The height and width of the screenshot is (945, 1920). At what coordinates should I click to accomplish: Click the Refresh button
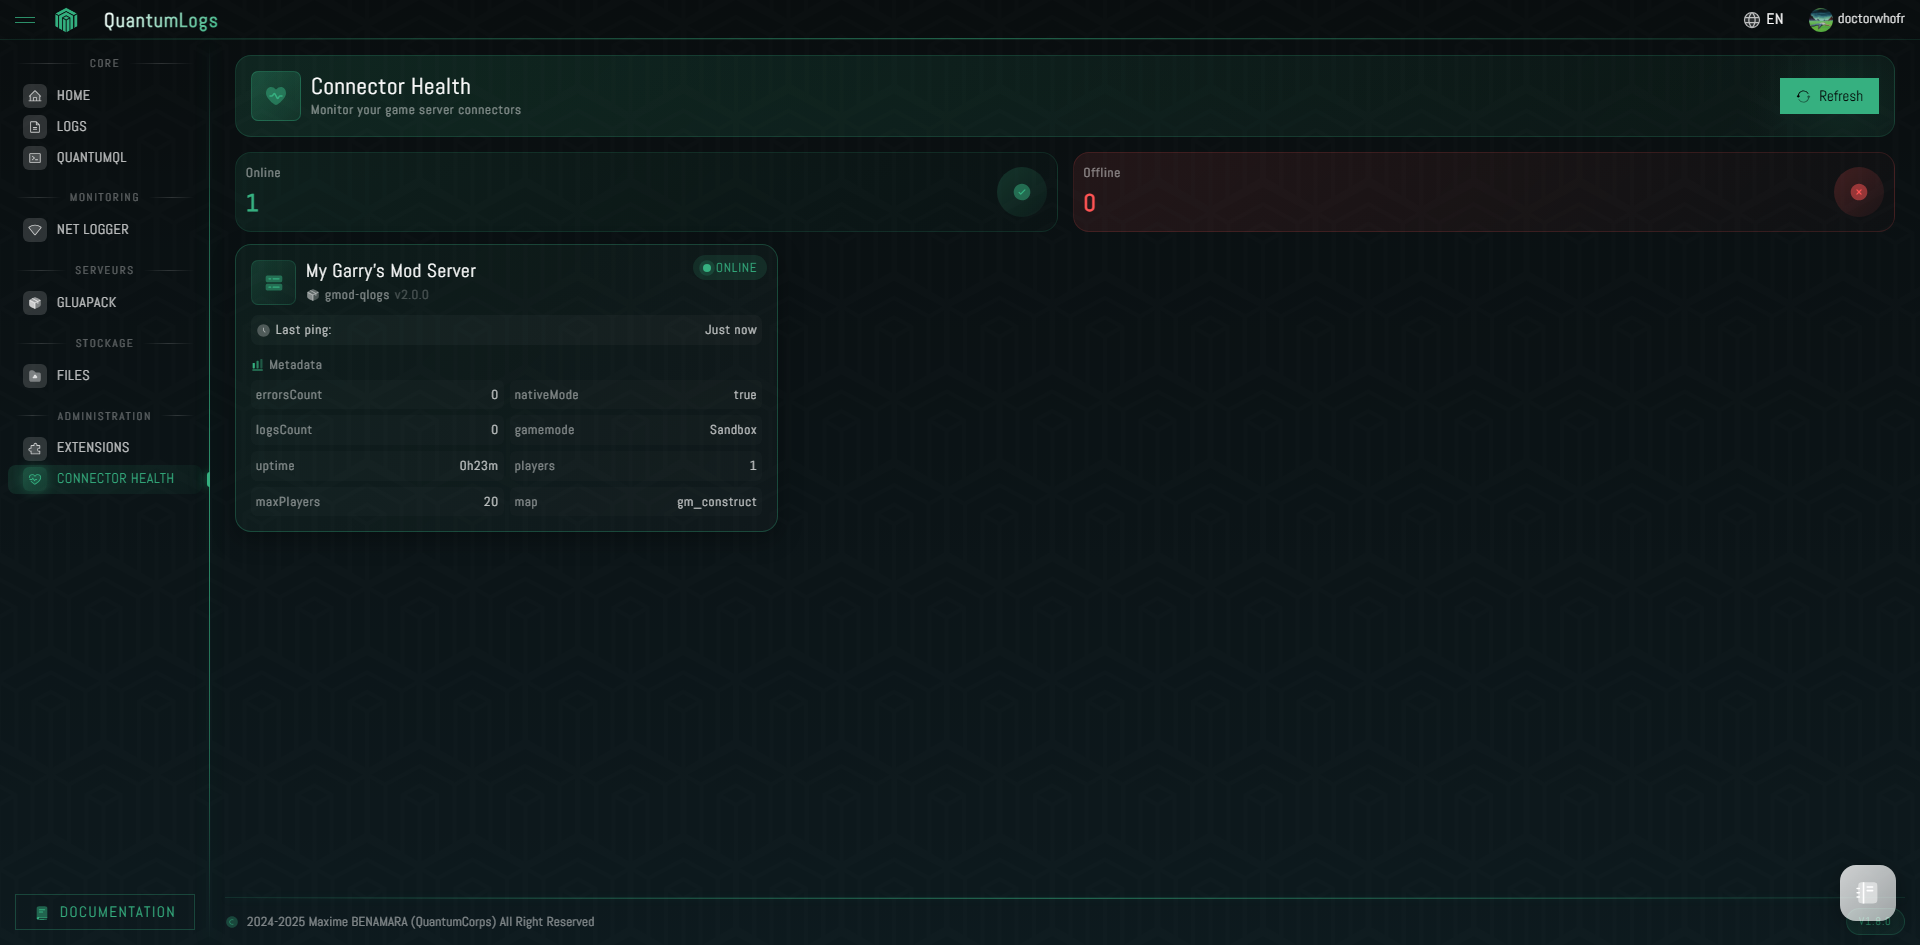coord(1829,96)
